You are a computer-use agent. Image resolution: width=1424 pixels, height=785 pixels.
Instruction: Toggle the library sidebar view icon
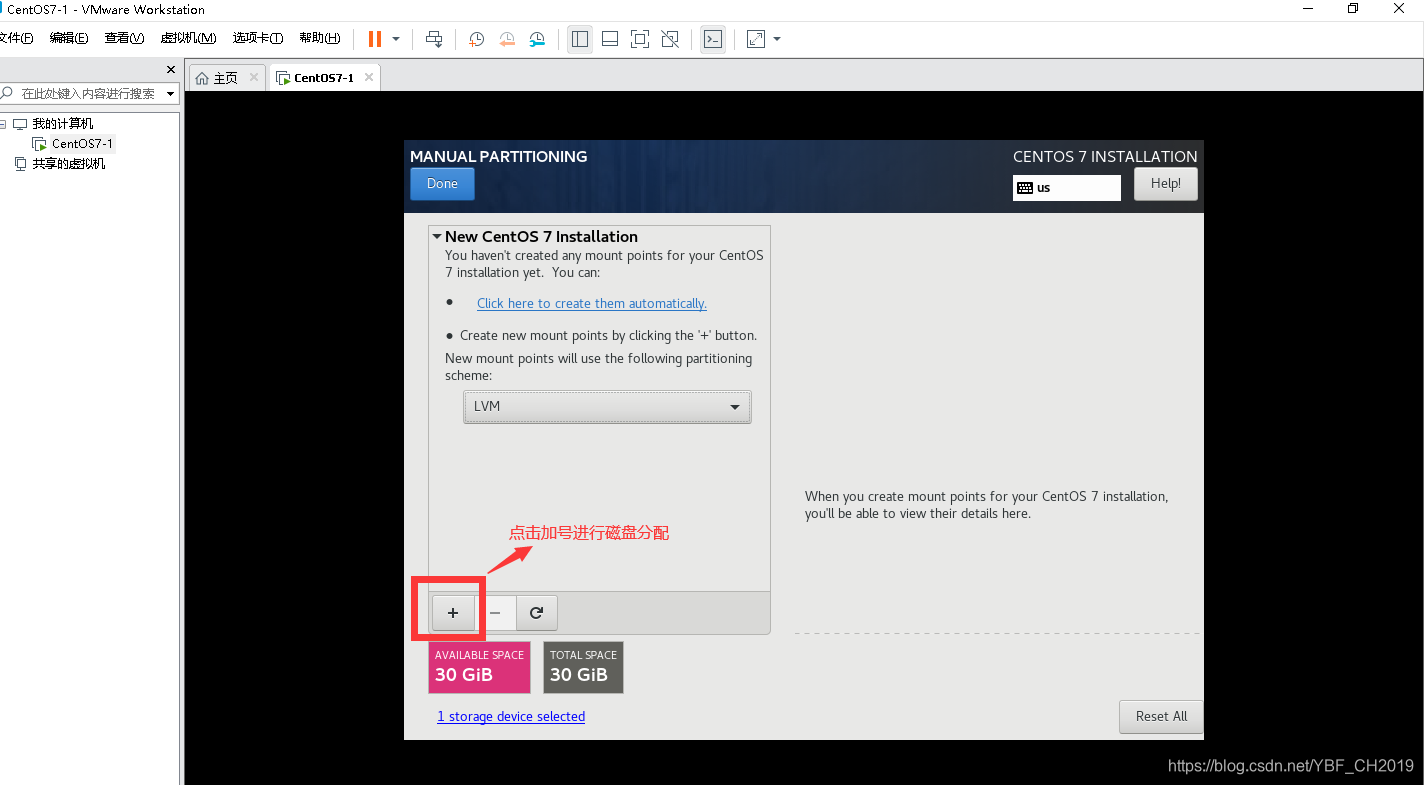(x=579, y=39)
